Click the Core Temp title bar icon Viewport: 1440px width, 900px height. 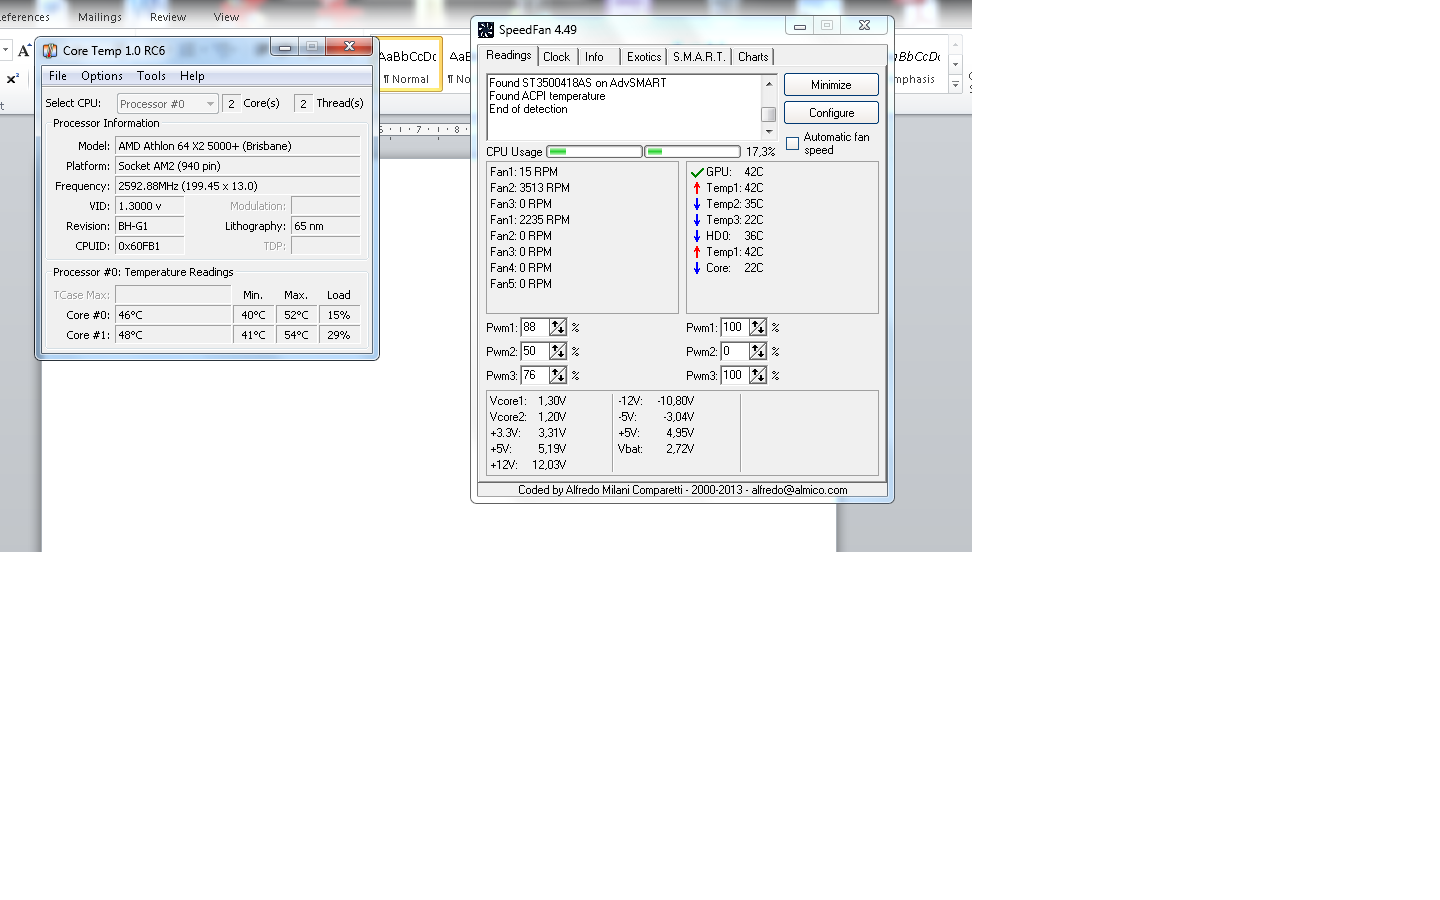pos(50,50)
